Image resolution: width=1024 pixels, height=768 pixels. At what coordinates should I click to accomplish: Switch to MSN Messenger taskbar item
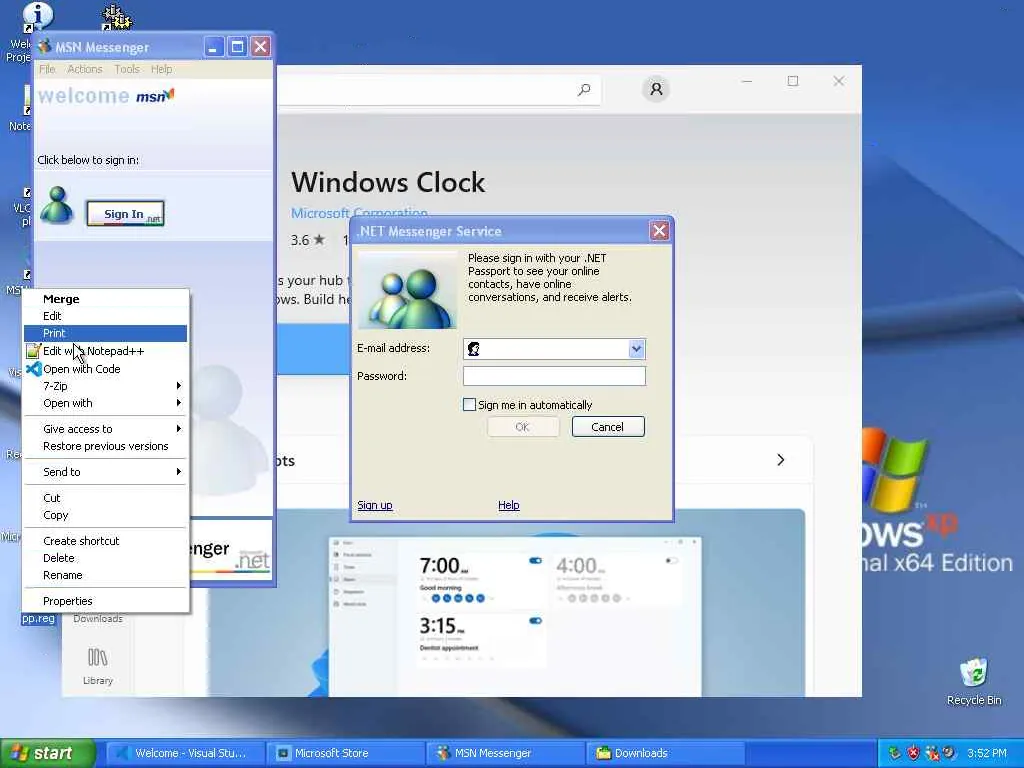point(505,753)
